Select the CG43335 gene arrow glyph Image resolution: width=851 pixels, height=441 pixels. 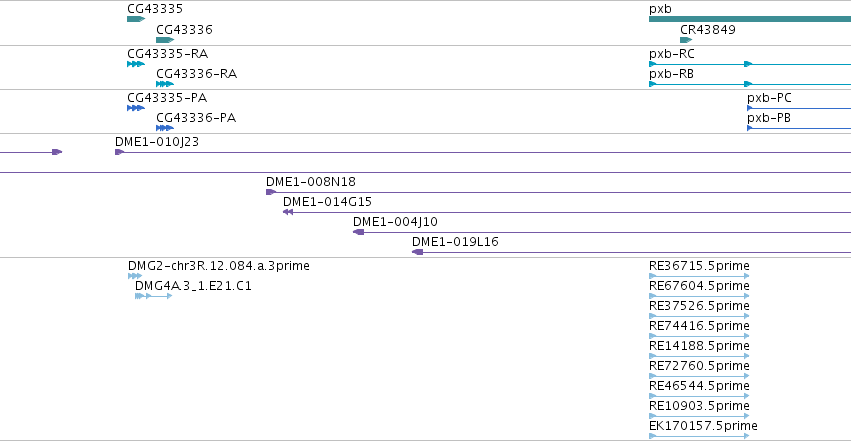136,19
